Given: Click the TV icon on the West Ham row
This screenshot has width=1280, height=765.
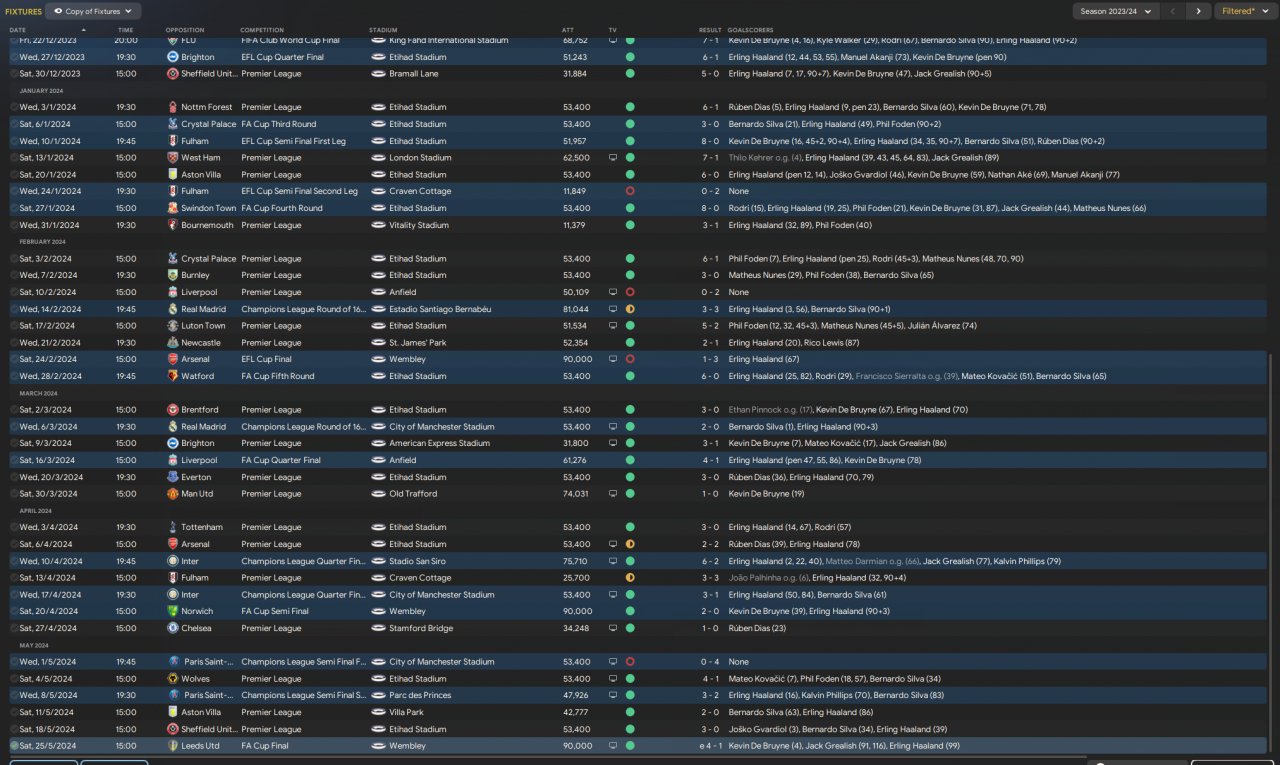Looking at the screenshot, I should 613,158.
